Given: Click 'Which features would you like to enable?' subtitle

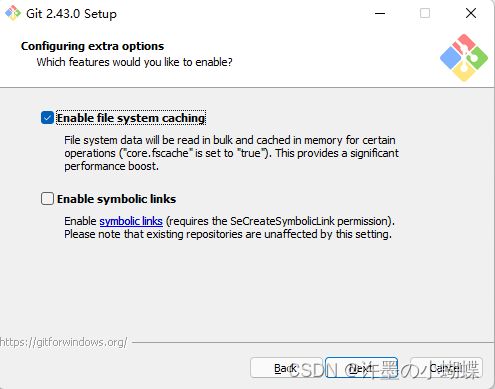Looking at the screenshot, I should click(x=135, y=62).
